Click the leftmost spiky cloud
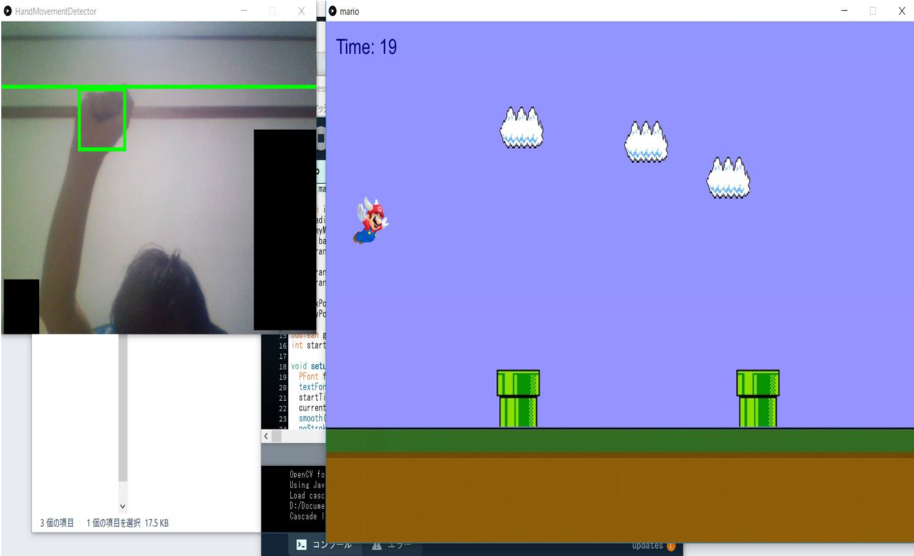The image size is (914, 556). [x=521, y=127]
